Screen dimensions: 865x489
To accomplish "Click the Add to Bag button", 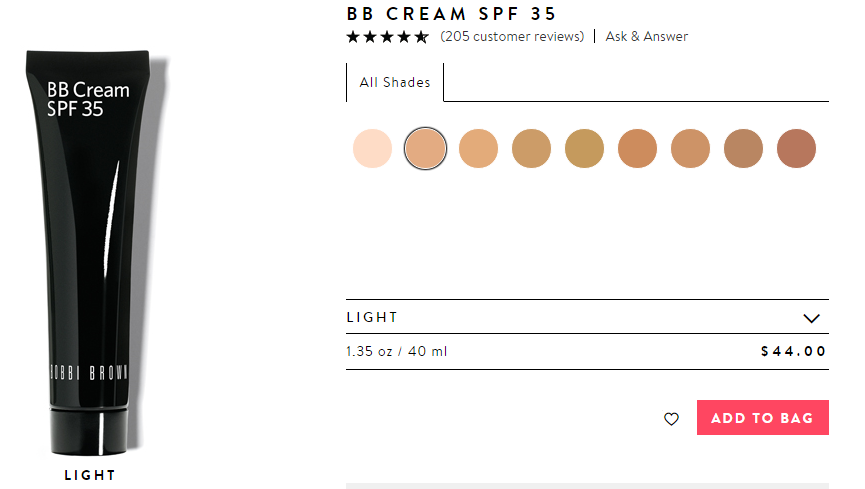I will [x=762, y=418].
